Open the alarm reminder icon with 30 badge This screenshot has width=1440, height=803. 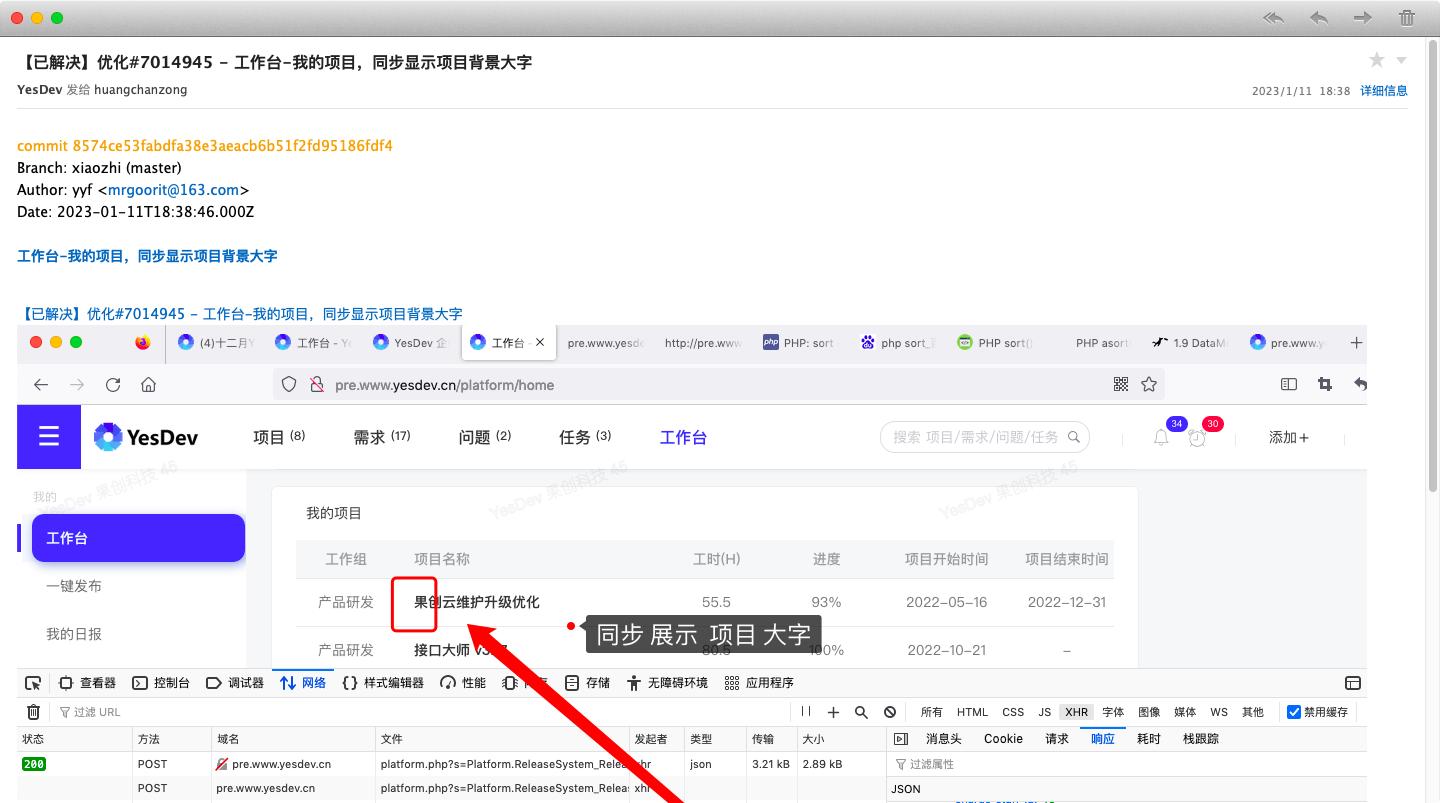click(1197, 436)
